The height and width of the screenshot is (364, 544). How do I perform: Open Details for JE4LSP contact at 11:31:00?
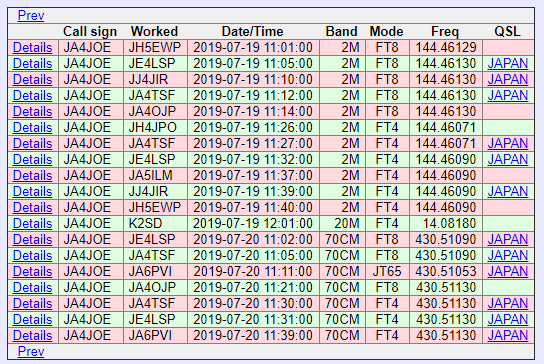coord(32,319)
